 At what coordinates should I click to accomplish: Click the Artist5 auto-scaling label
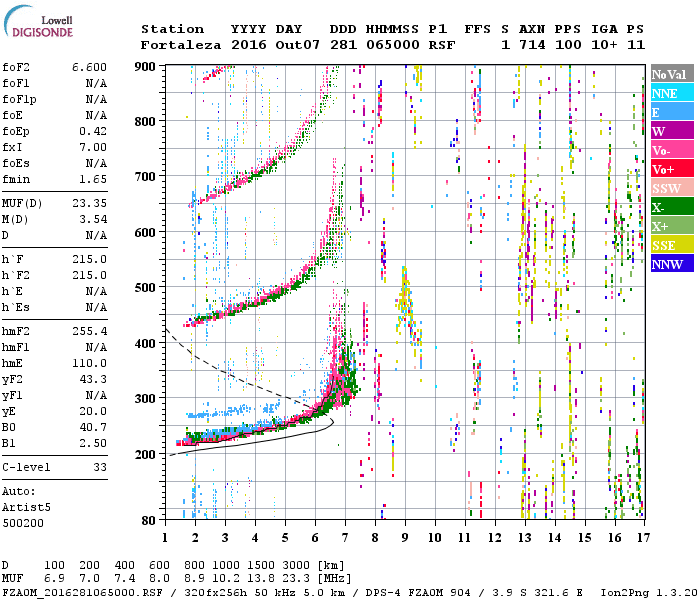[x=26, y=508]
